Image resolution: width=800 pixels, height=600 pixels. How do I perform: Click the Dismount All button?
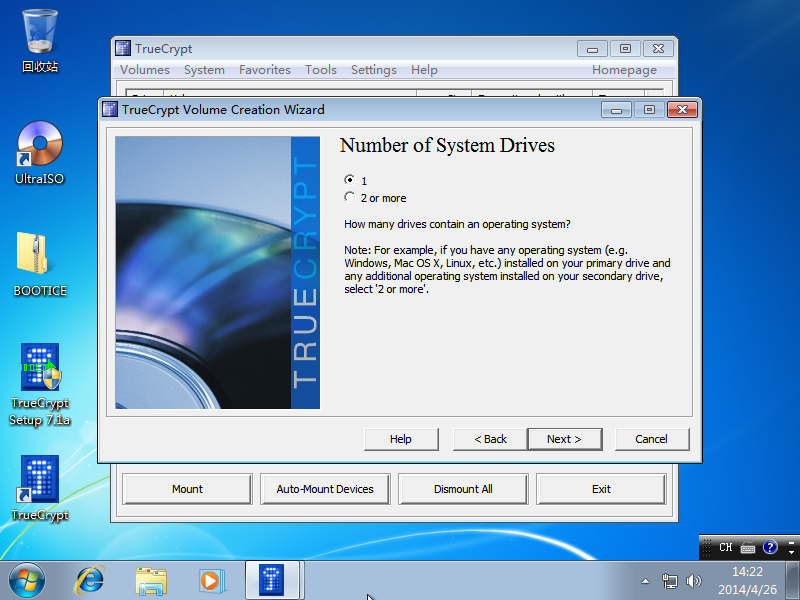[x=463, y=489]
